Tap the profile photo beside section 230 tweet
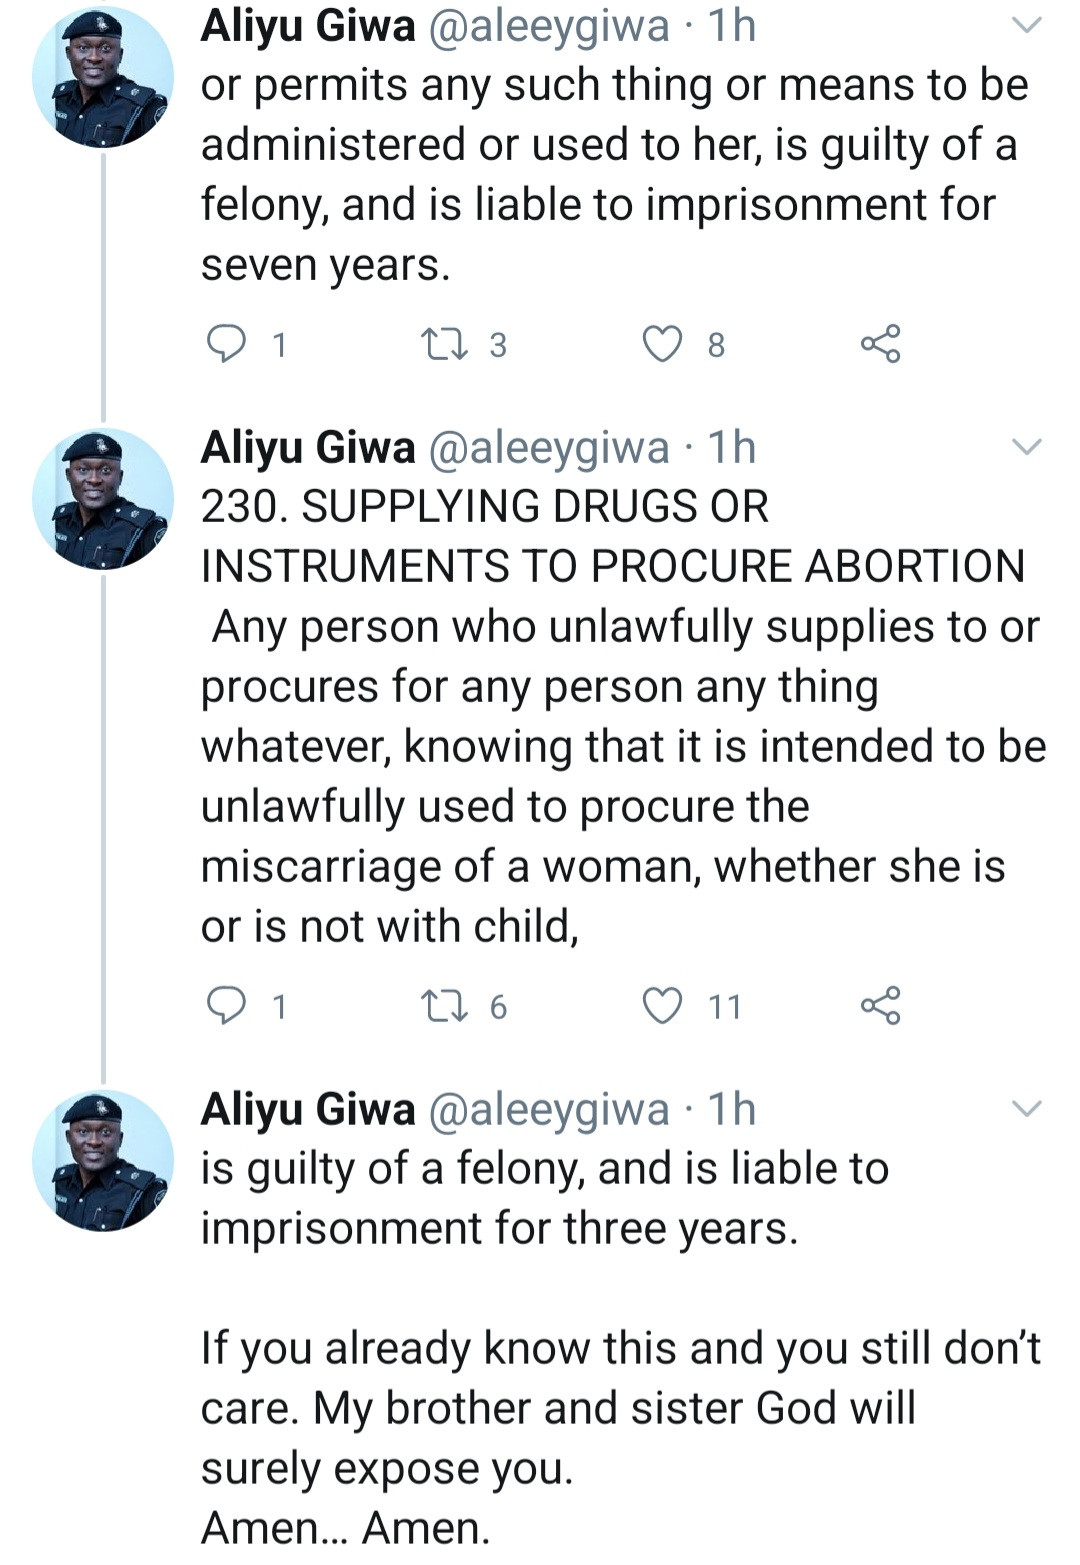Image resolution: width=1080 pixels, height=1565 pixels. [103, 499]
